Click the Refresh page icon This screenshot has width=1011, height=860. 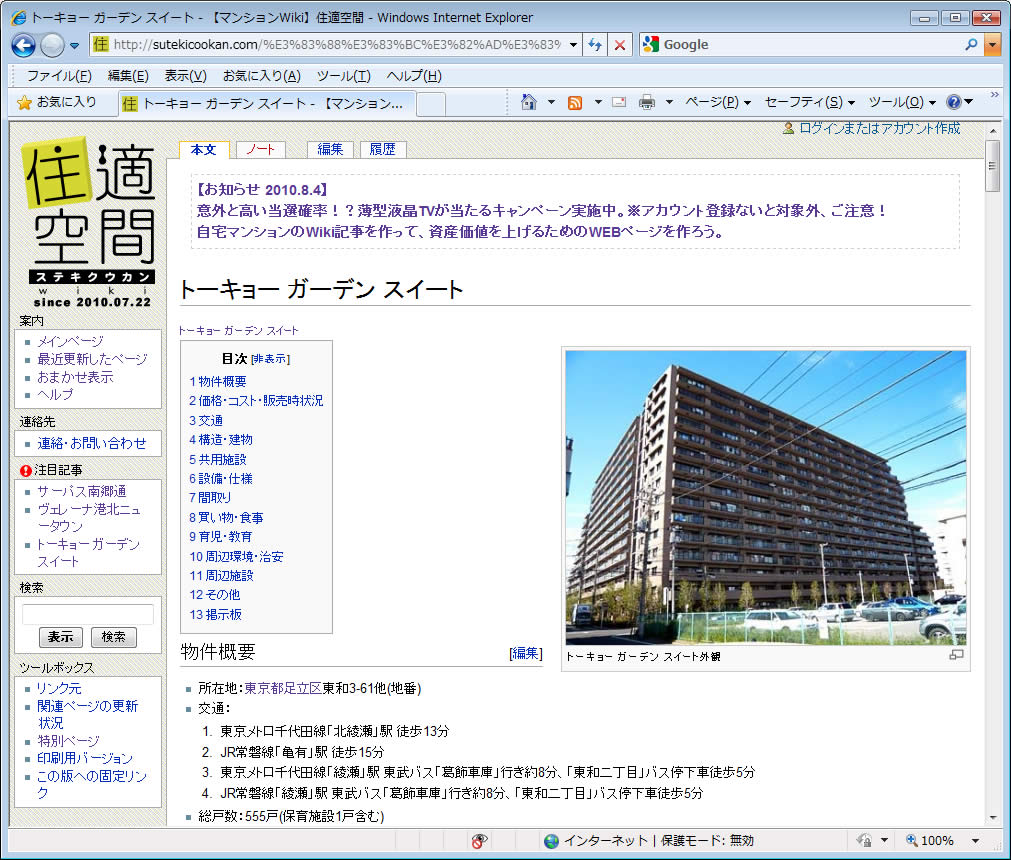click(x=596, y=44)
